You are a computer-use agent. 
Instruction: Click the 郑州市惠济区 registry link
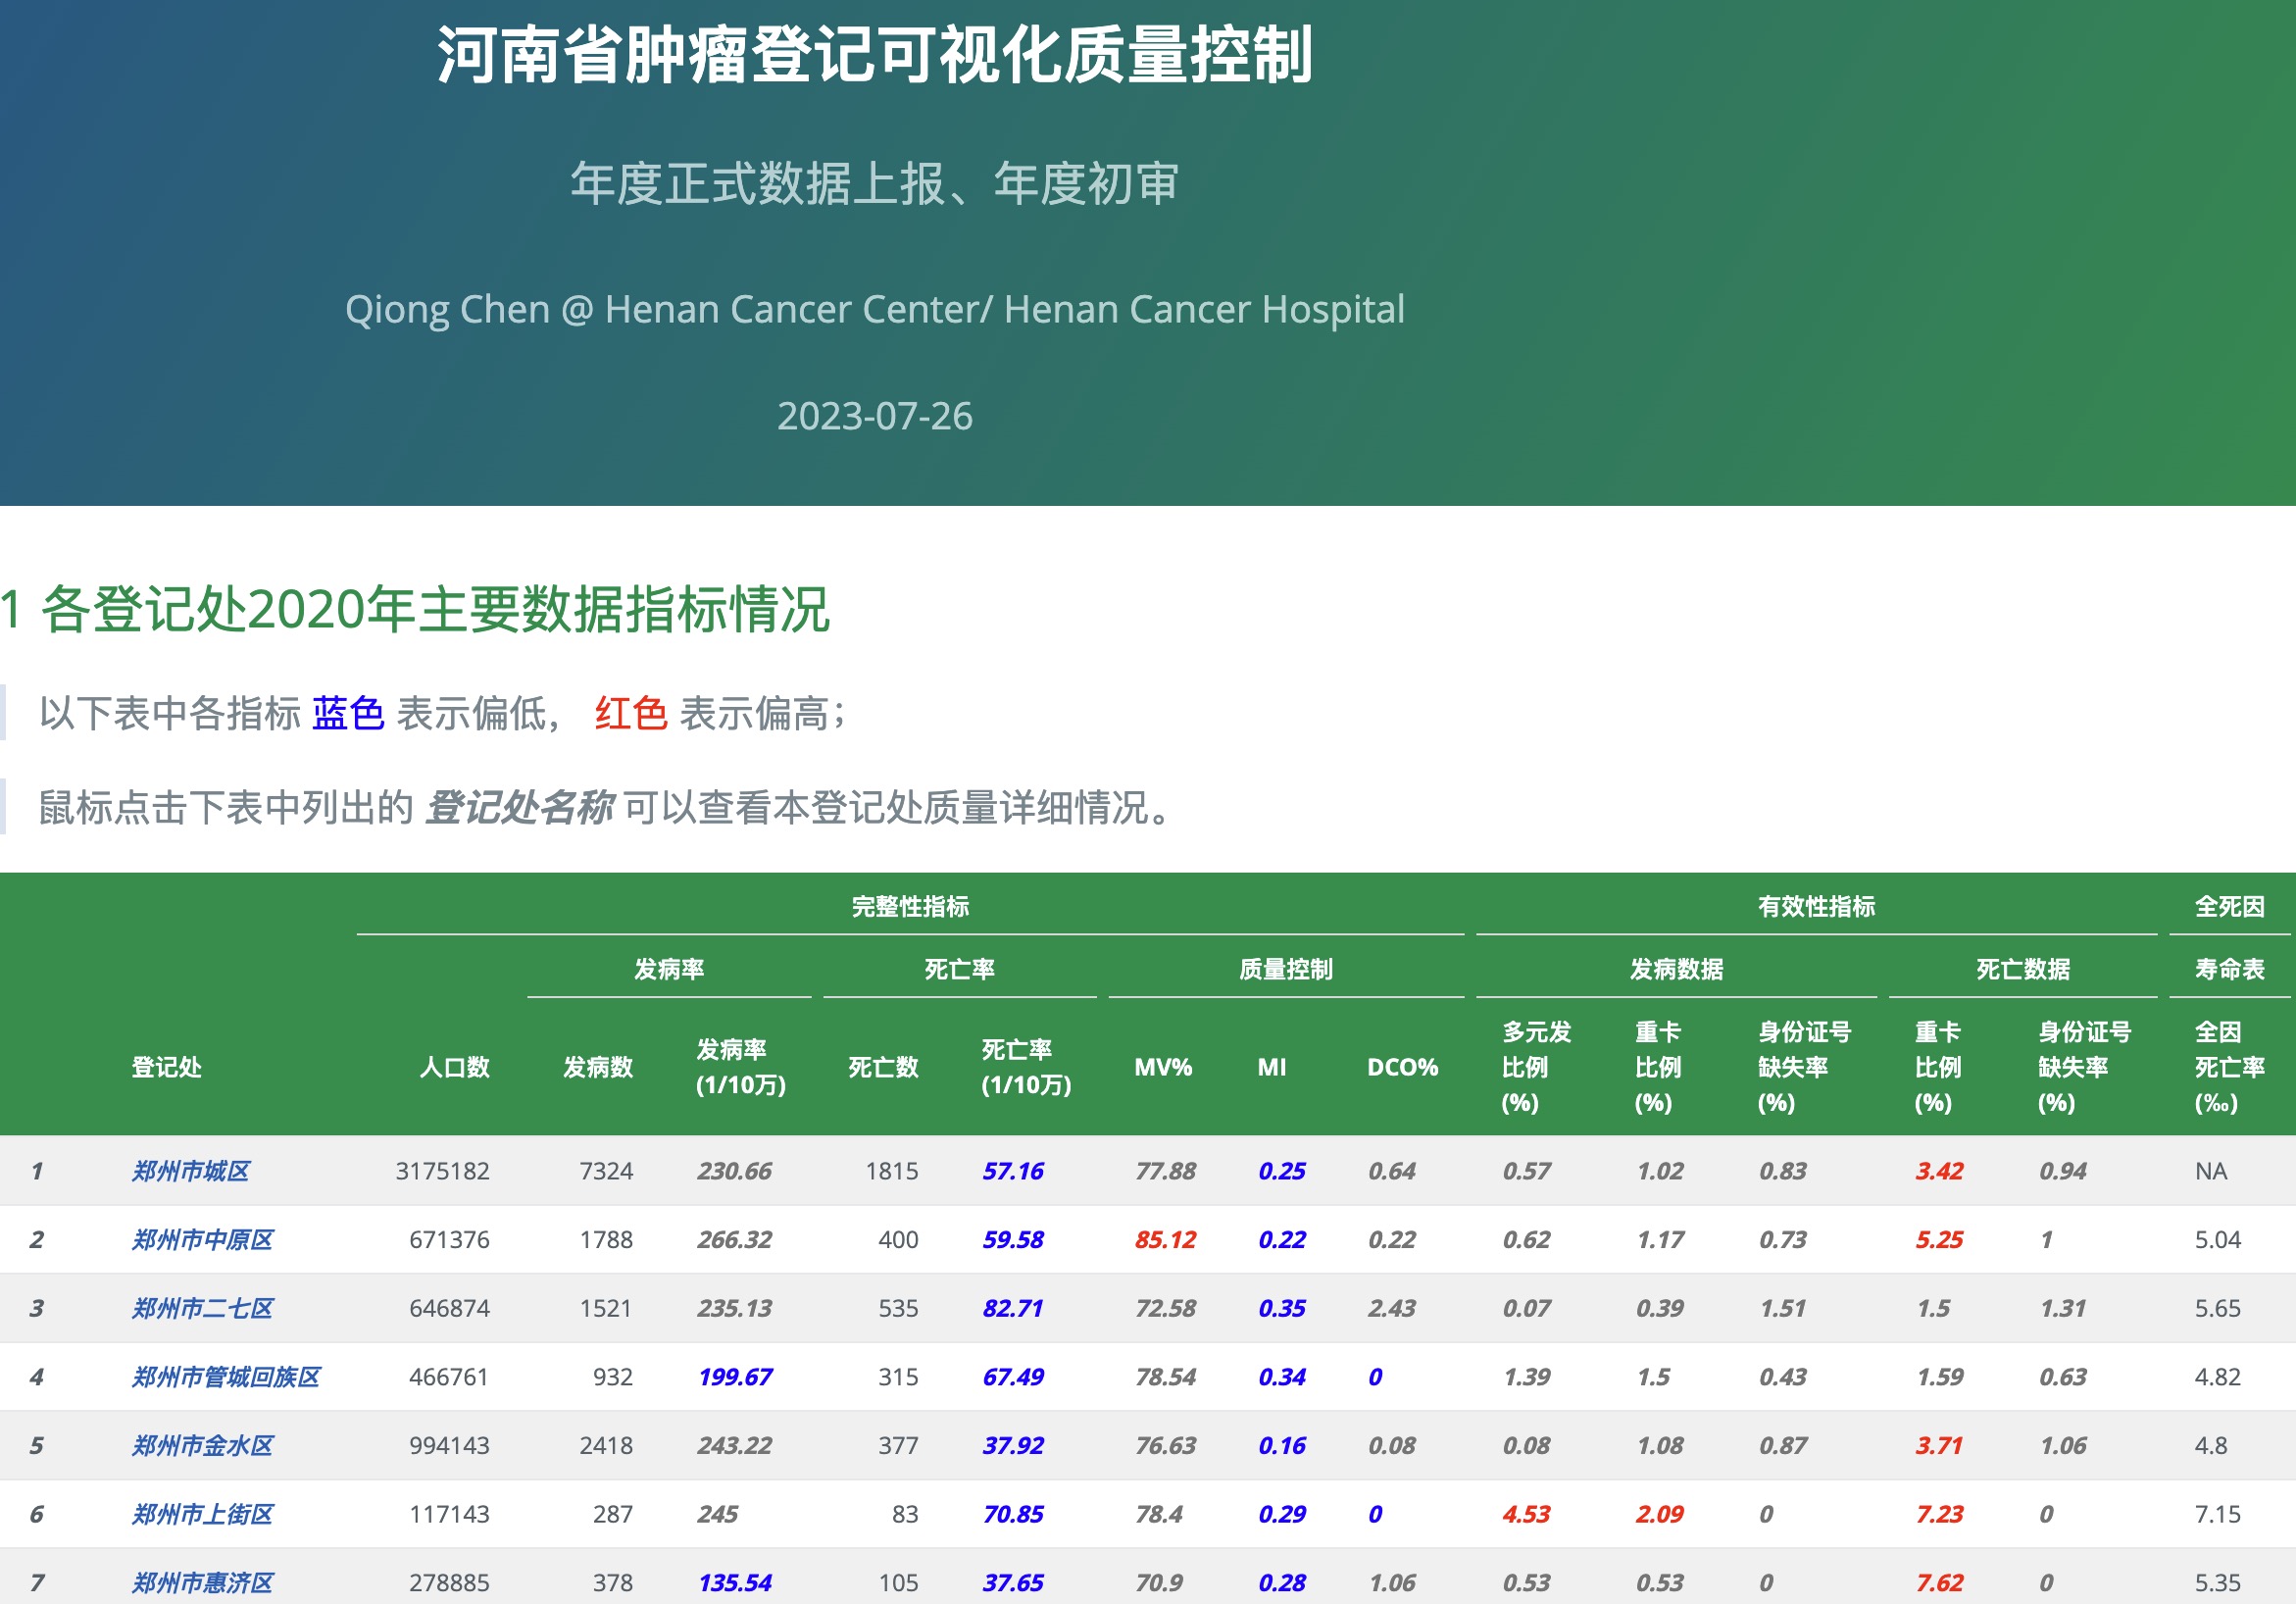tap(203, 1582)
